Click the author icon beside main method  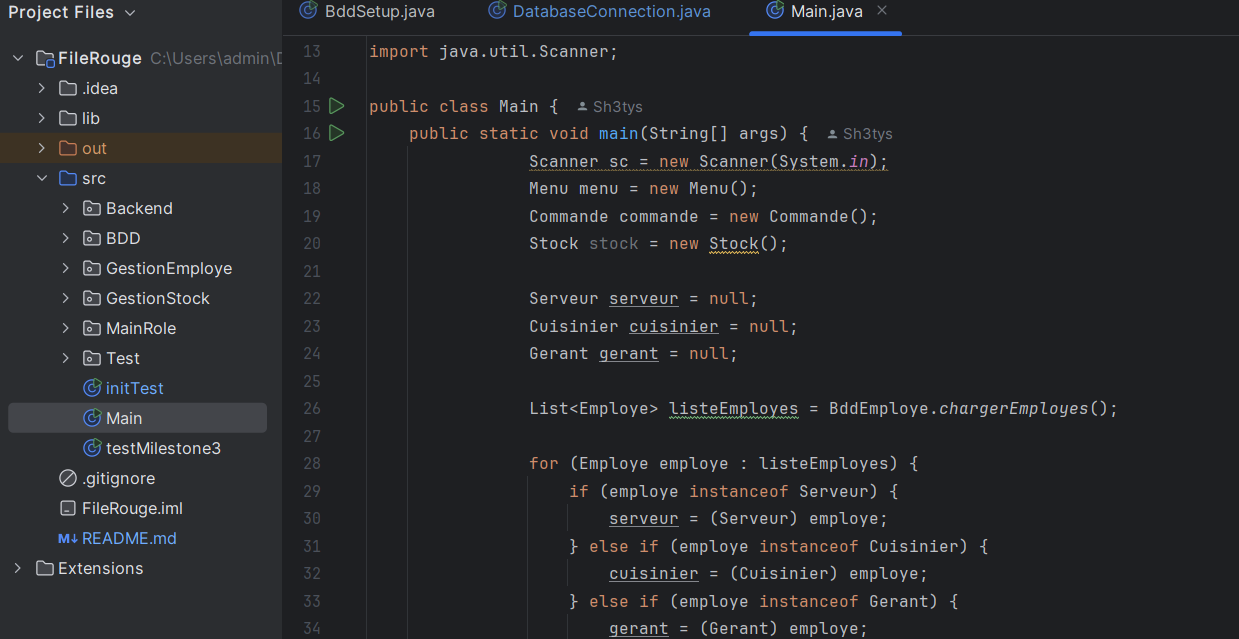click(x=832, y=134)
